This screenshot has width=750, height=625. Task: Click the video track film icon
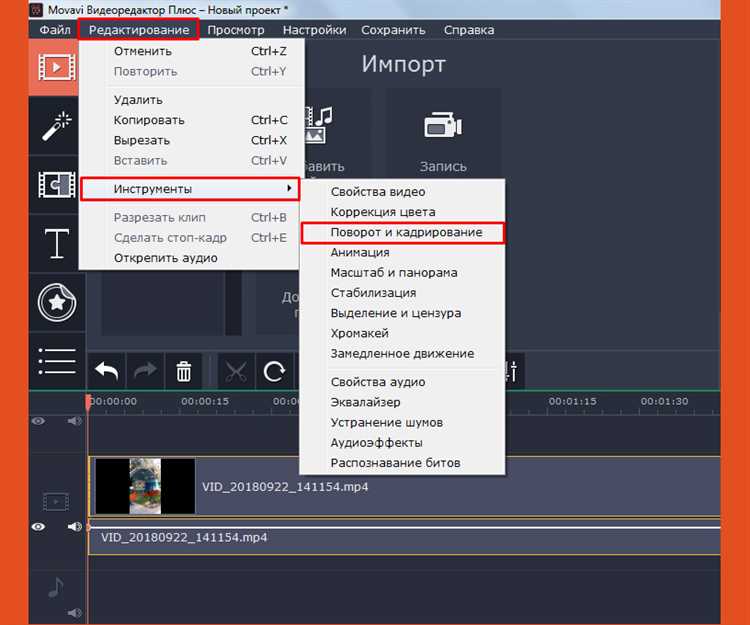pyautogui.click(x=56, y=502)
